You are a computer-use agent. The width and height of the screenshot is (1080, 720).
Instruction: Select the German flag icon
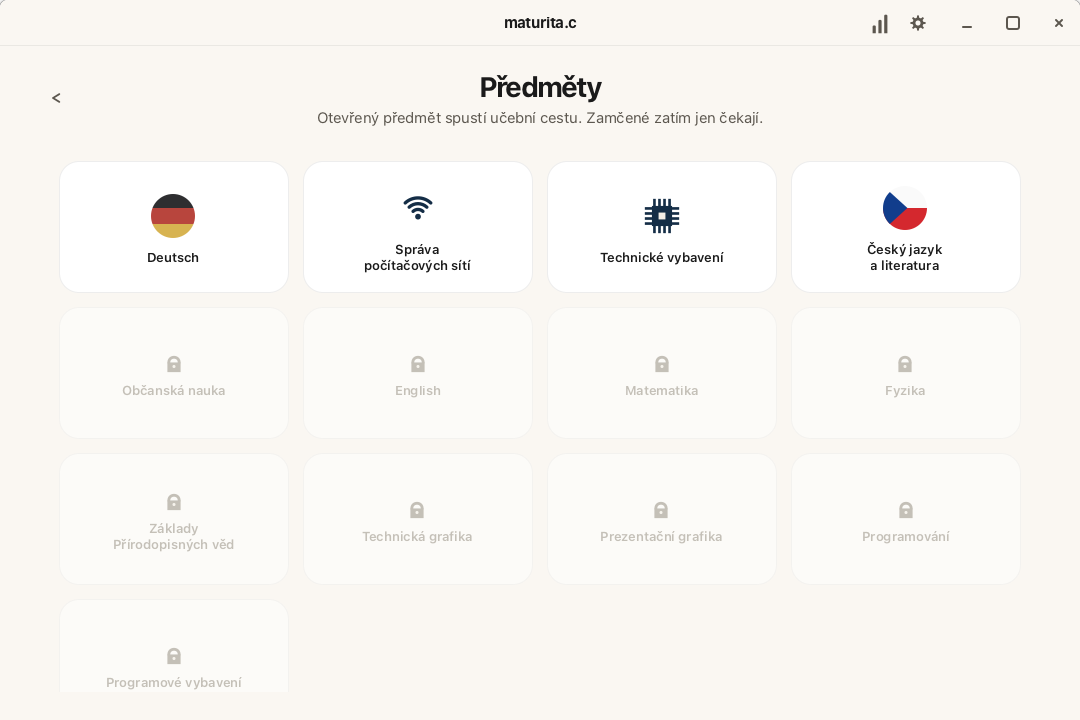pos(173,216)
